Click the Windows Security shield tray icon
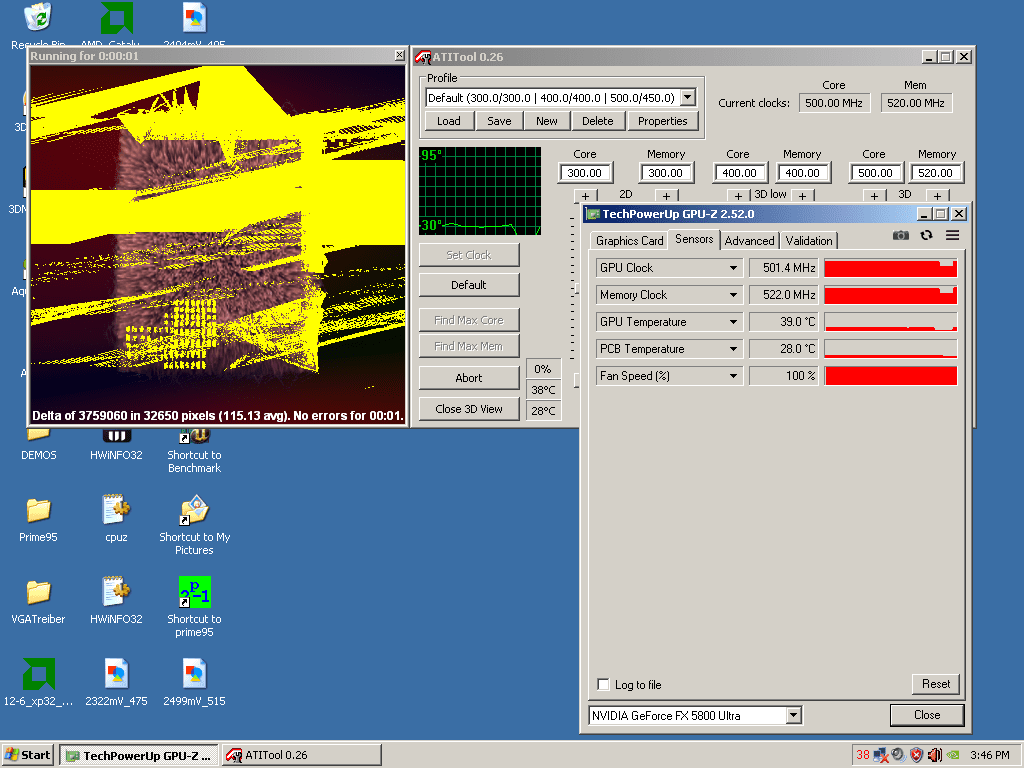Viewport: 1024px width, 768px height. coord(916,755)
